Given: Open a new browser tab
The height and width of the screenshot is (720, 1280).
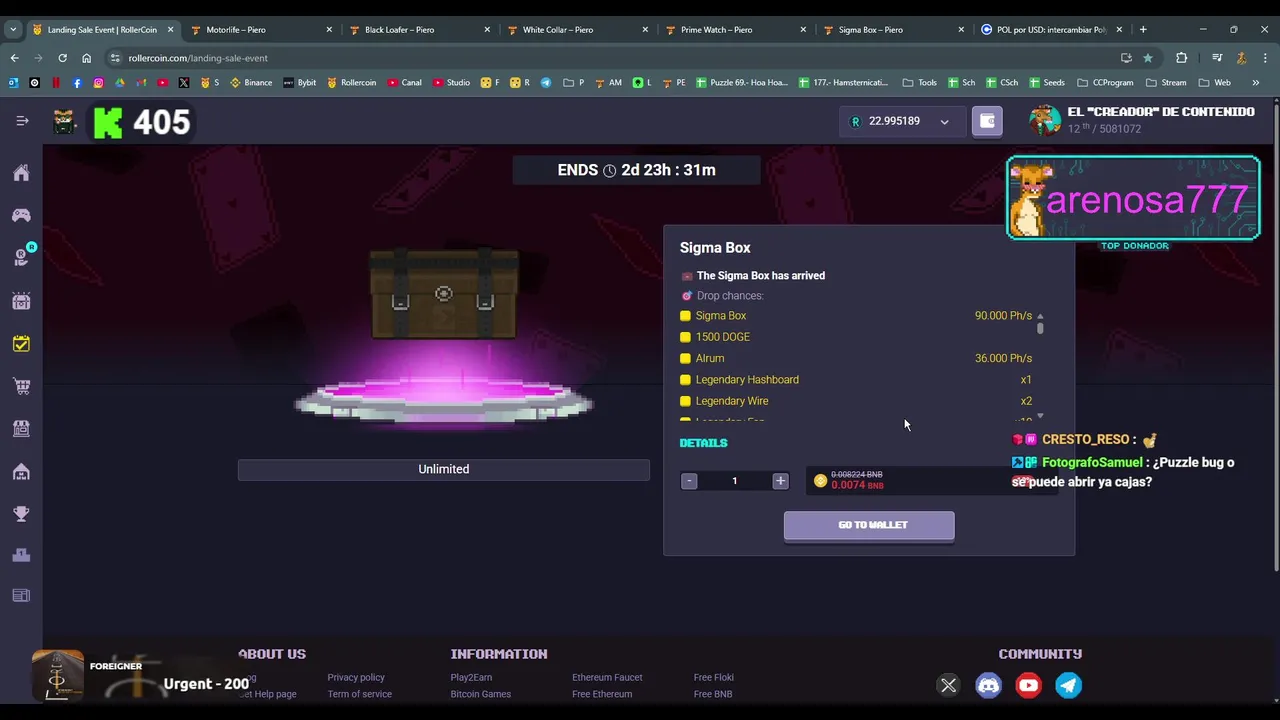Looking at the screenshot, I should (x=1143, y=29).
